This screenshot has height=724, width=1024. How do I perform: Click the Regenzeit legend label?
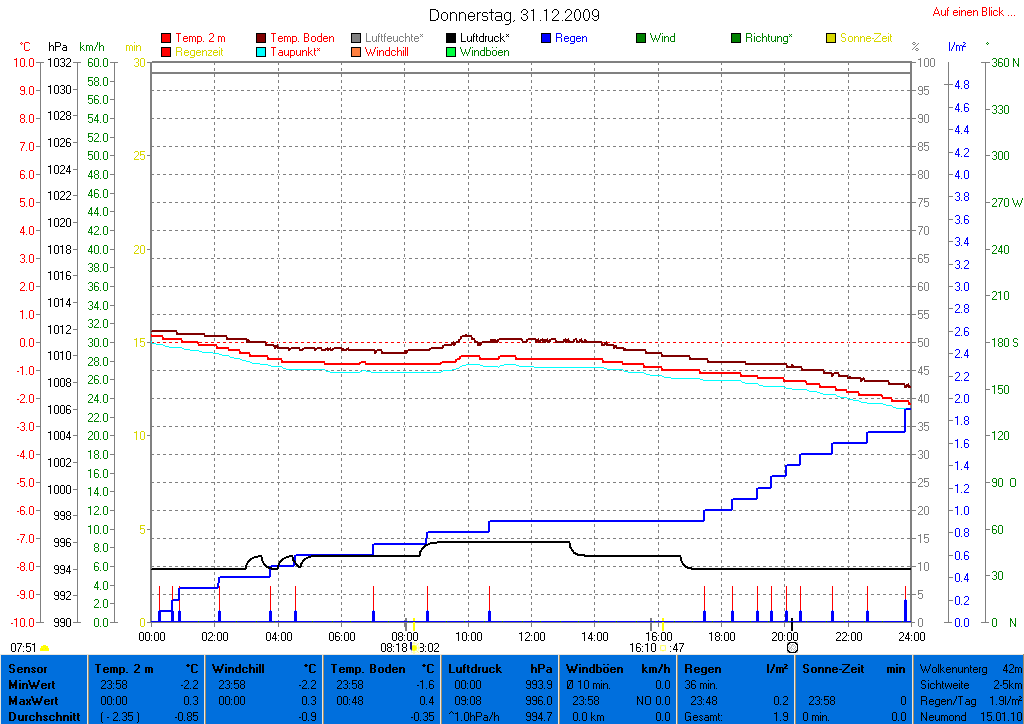click(201, 52)
